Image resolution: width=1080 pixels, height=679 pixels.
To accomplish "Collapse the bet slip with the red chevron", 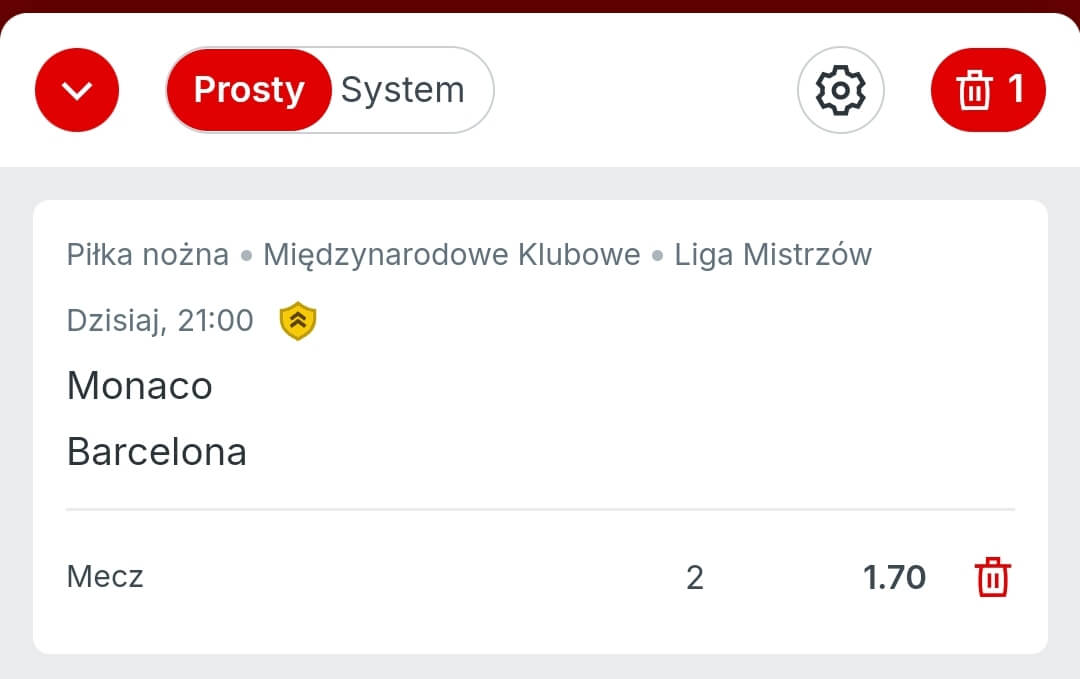I will click(x=77, y=91).
